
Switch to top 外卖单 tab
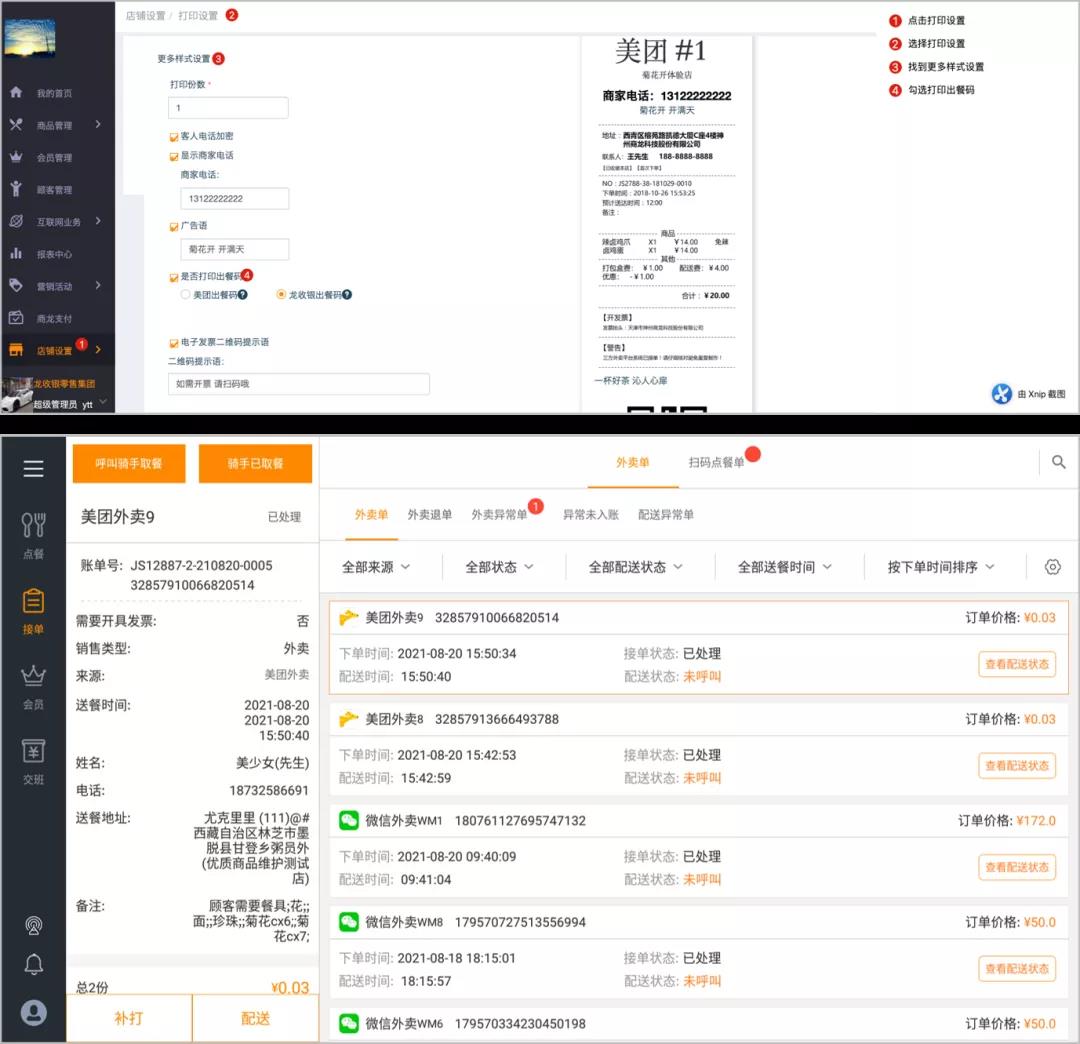tap(632, 463)
